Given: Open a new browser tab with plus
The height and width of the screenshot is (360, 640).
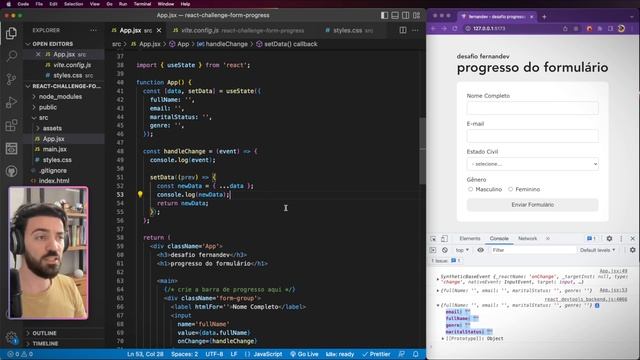Looking at the screenshot, I should tap(544, 17).
